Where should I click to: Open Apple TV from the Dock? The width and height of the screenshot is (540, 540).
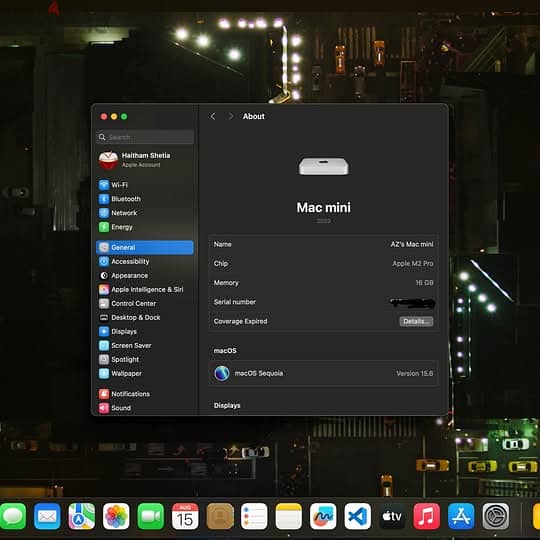[392, 516]
